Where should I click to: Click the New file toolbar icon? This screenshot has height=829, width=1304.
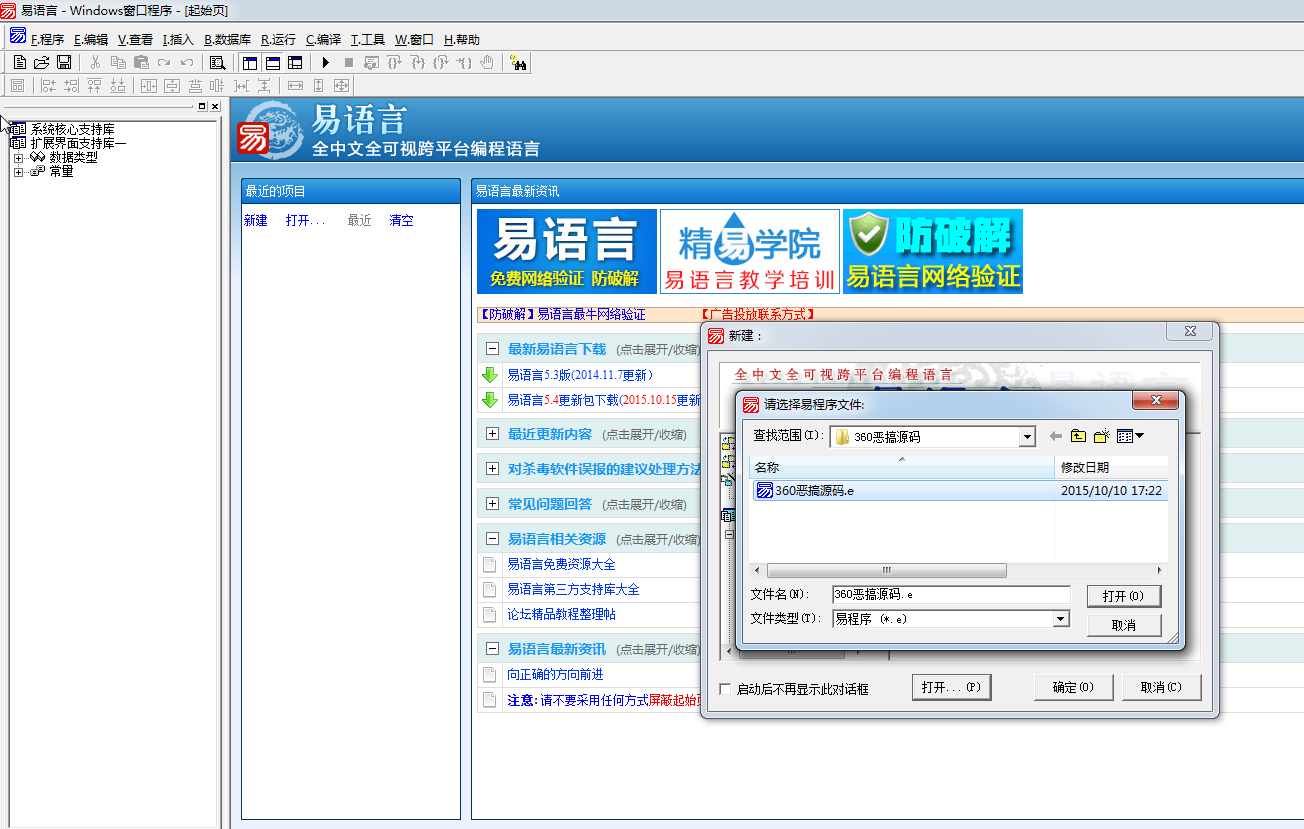(19, 62)
